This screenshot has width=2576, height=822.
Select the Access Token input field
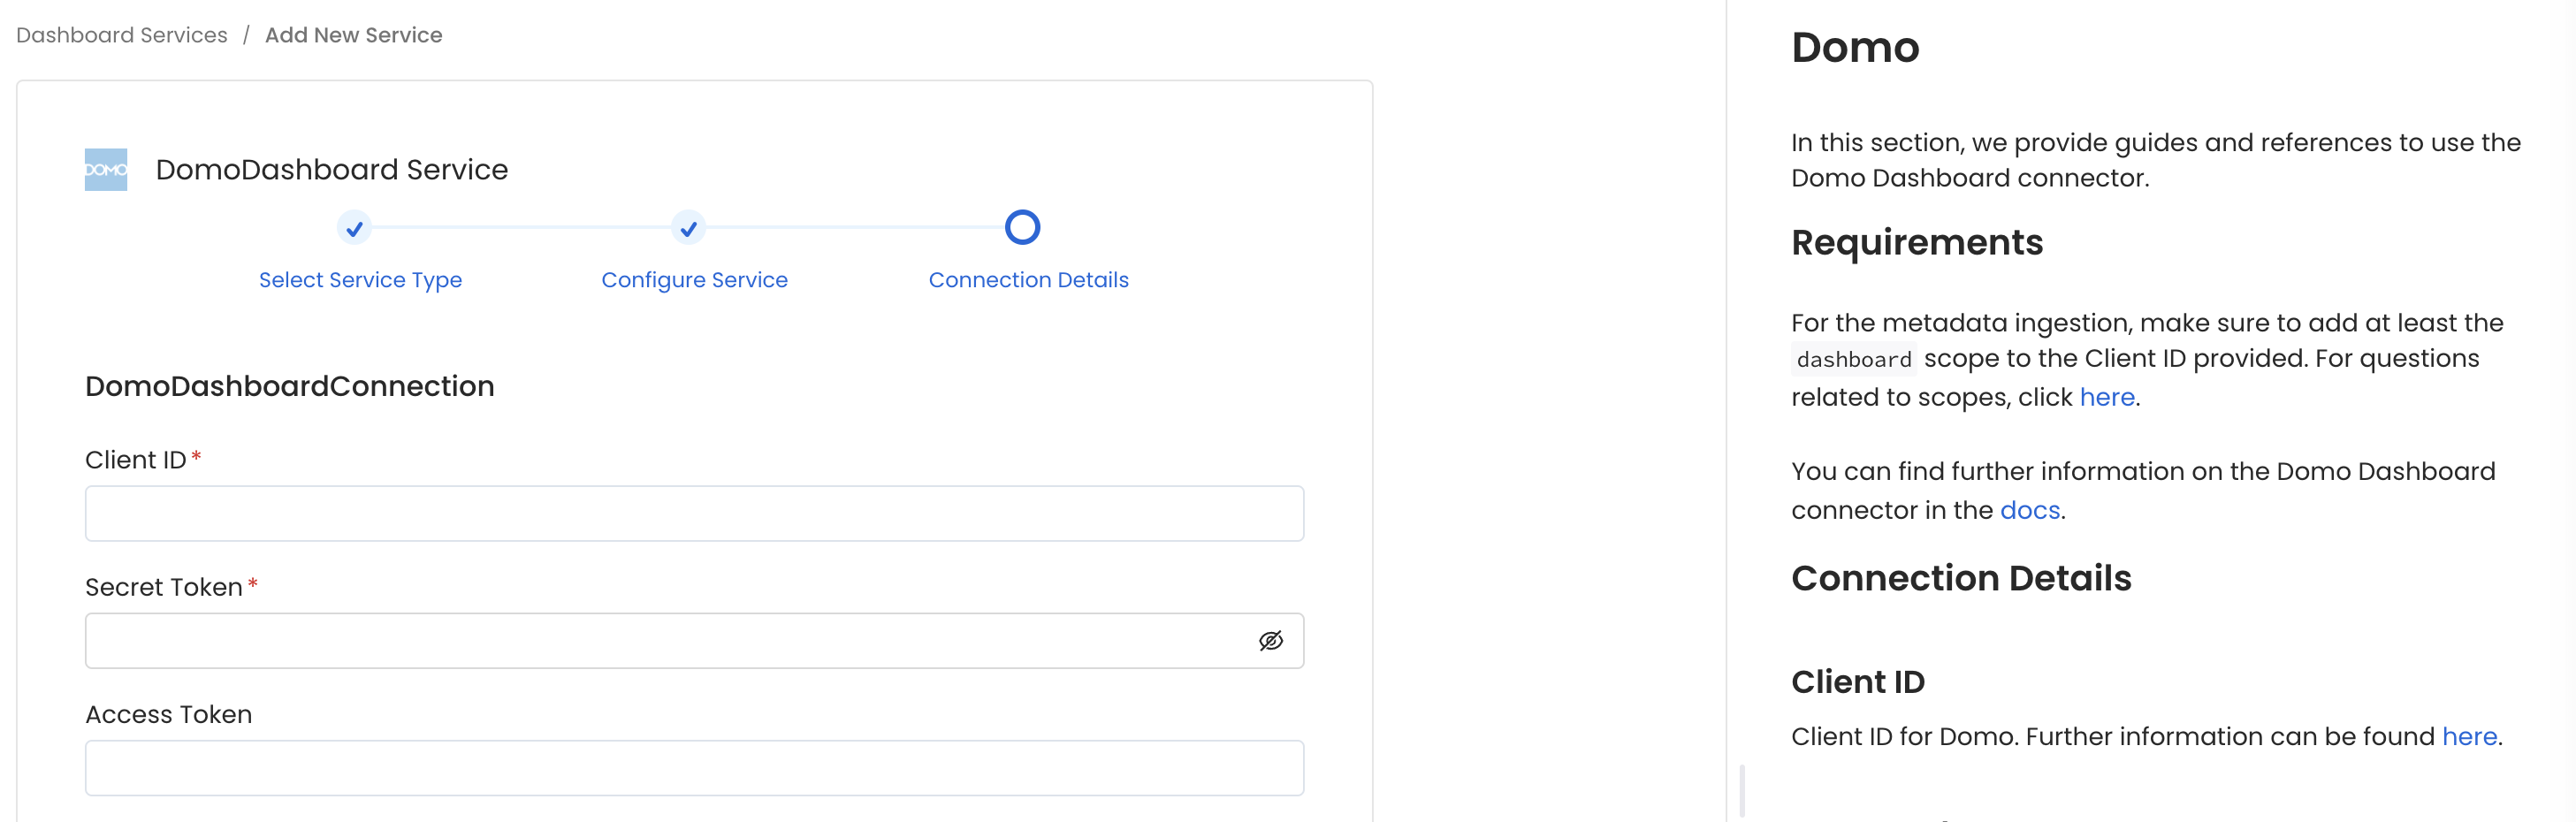[x=694, y=767]
